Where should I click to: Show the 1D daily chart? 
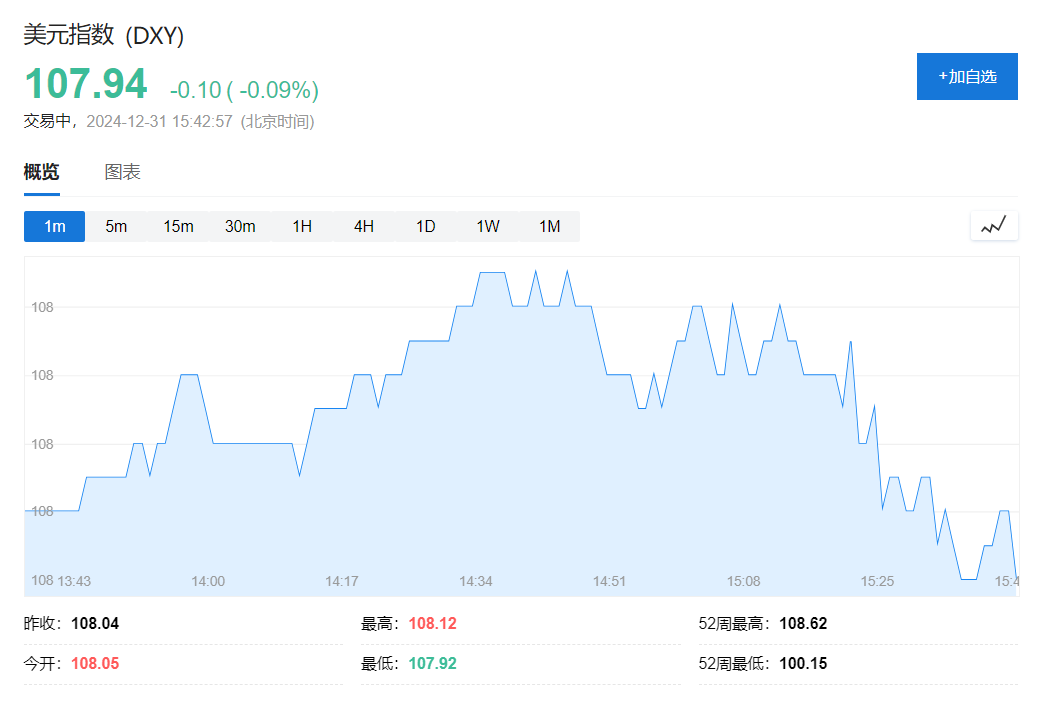pyautogui.click(x=426, y=226)
